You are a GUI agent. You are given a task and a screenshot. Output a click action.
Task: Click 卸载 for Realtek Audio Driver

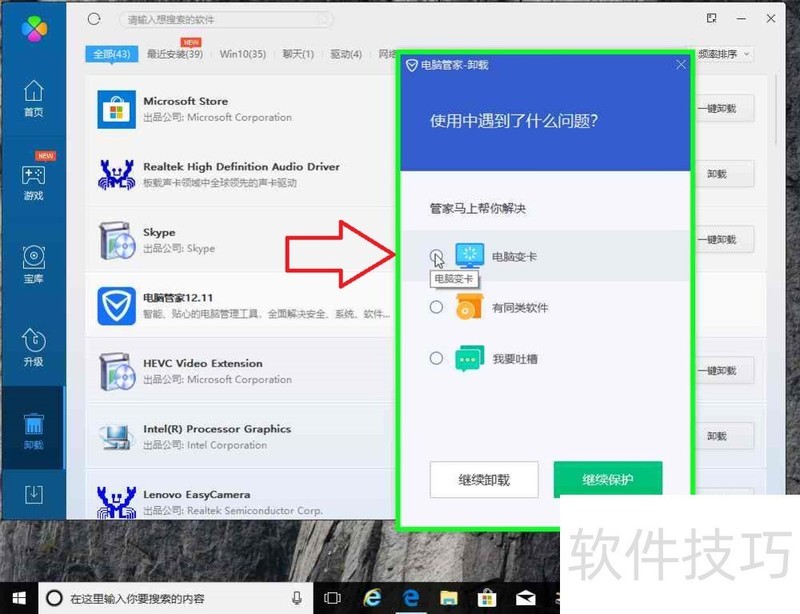point(723,174)
